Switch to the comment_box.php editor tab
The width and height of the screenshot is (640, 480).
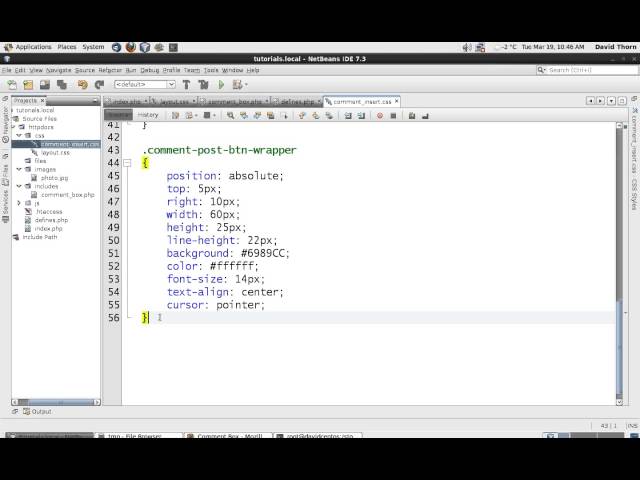pyautogui.click(x=234, y=101)
